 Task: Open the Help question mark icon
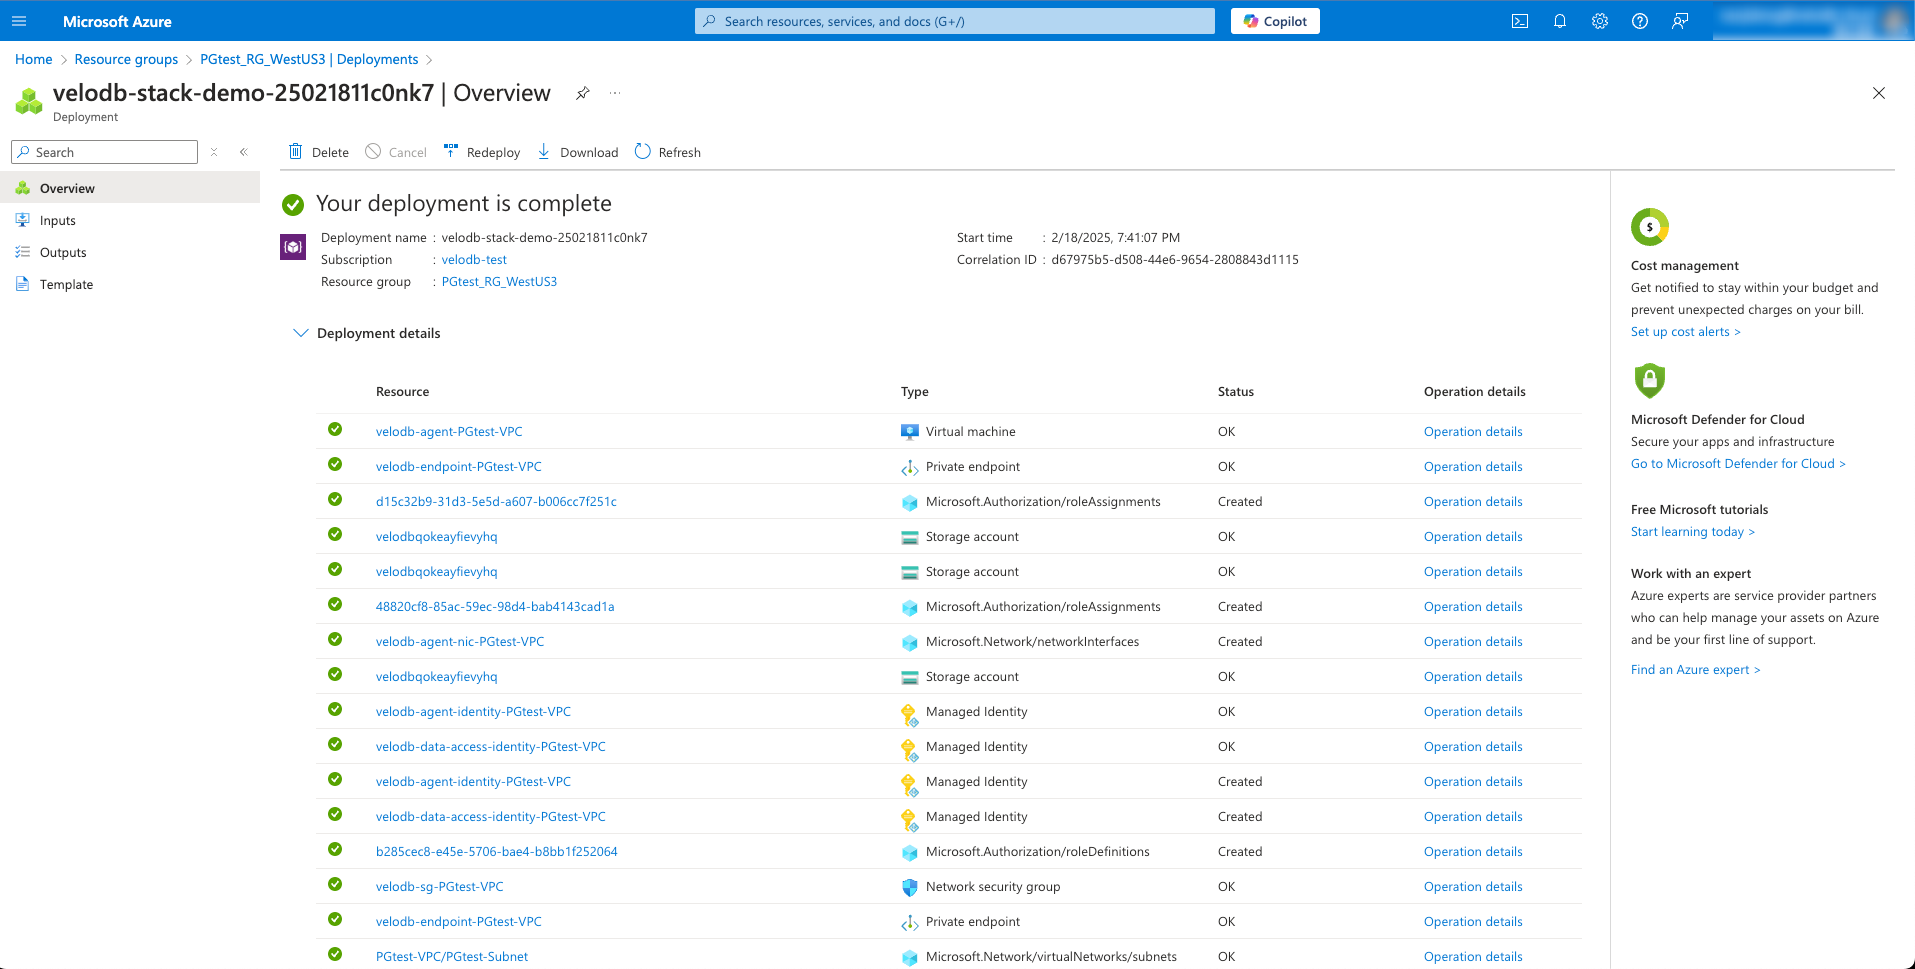point(1639,21)
